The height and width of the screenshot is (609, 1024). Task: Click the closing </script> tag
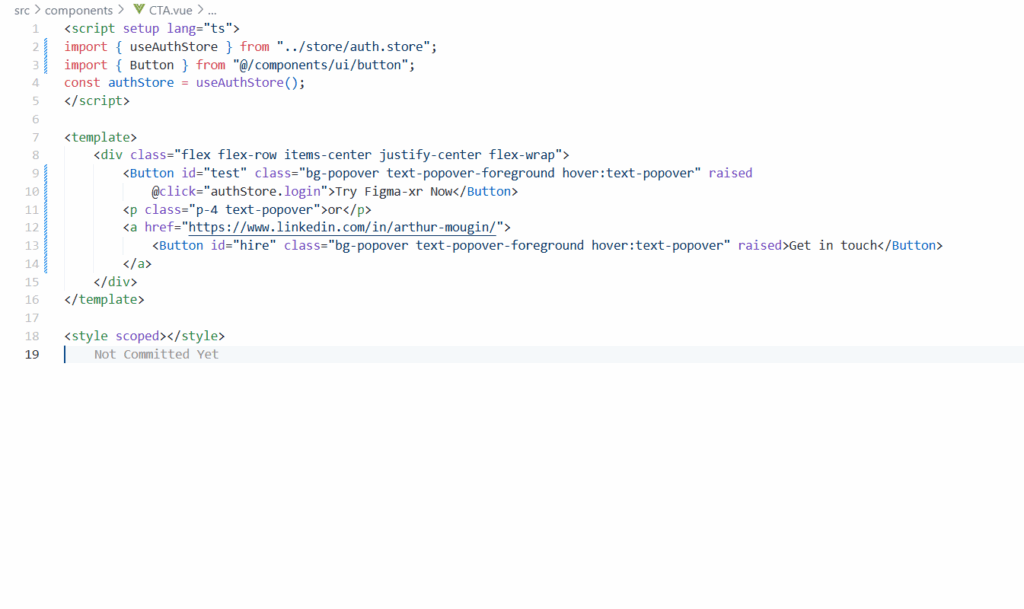97,101
